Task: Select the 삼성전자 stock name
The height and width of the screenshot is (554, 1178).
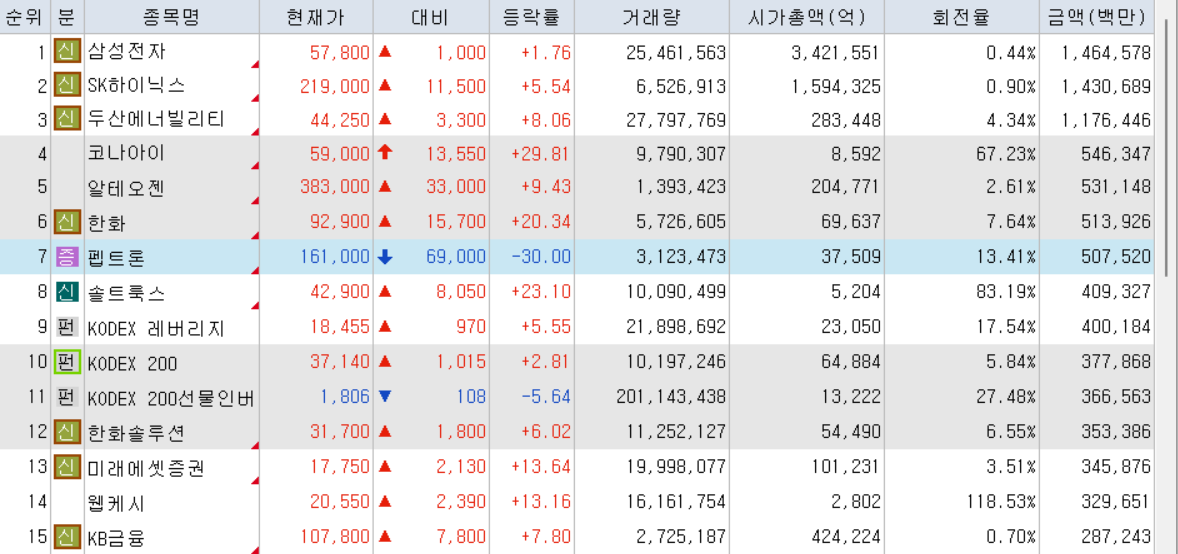Action: click(x=126, y=52)
